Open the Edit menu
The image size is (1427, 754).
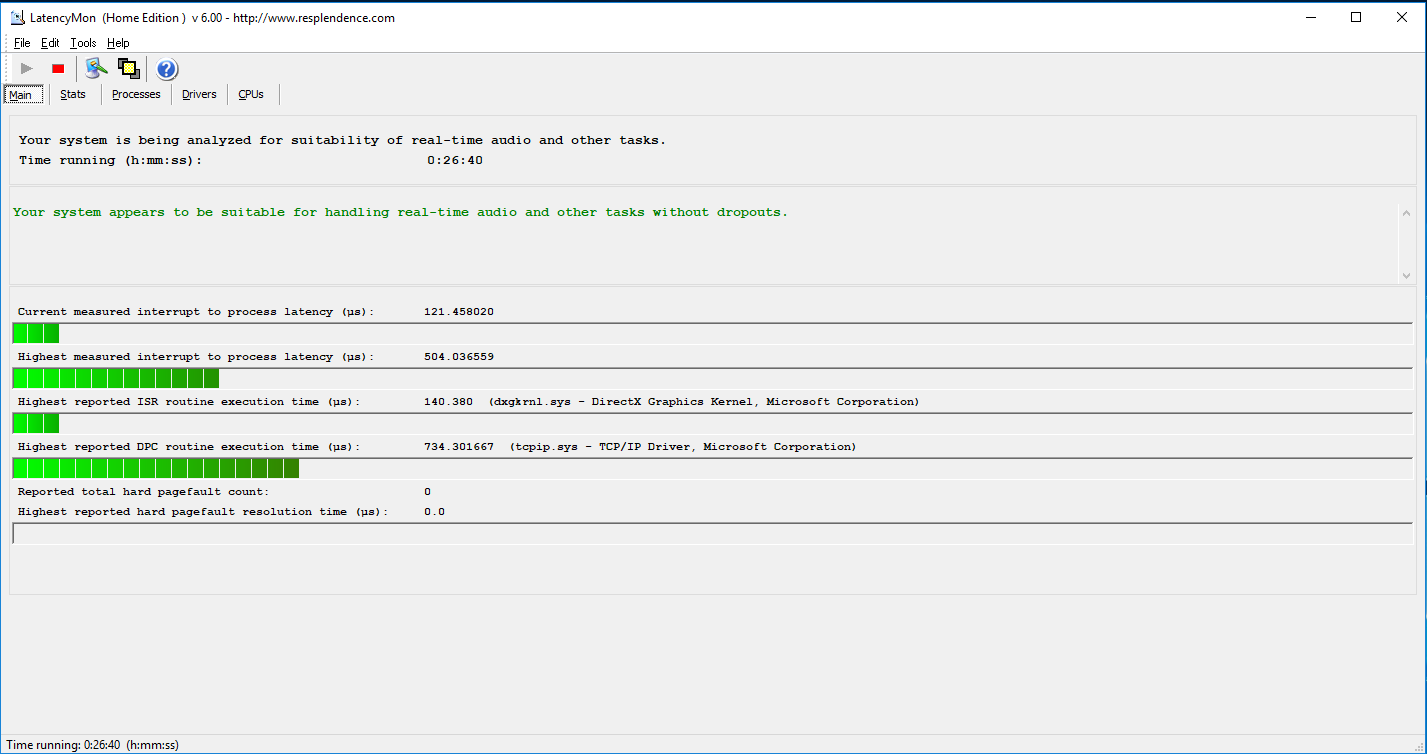pyautogui.click(x=50, y=43)
